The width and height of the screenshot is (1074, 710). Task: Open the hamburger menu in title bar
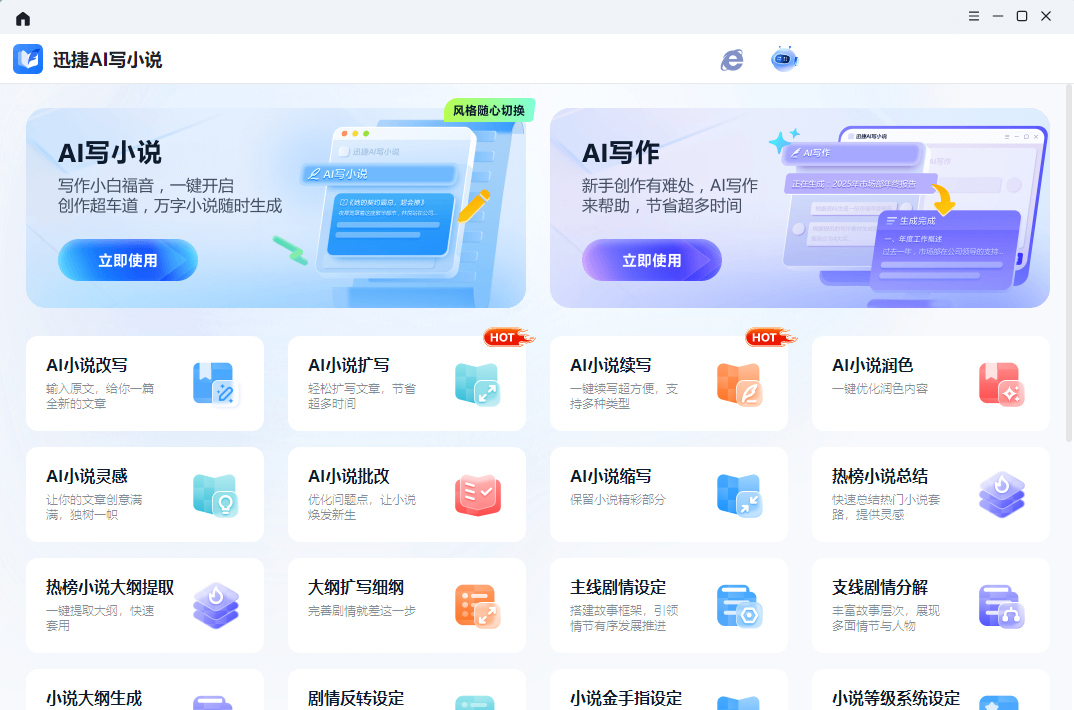[973, 16]
